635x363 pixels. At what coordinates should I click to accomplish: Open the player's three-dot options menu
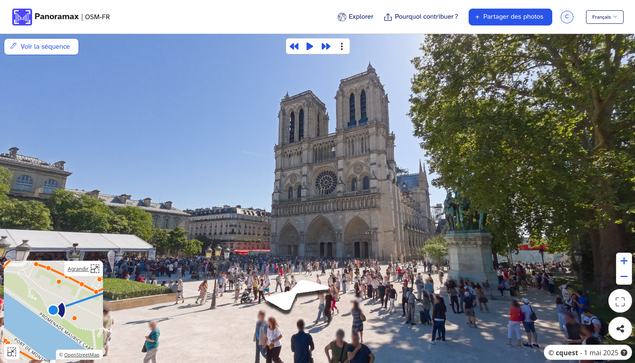pos(342,46)
